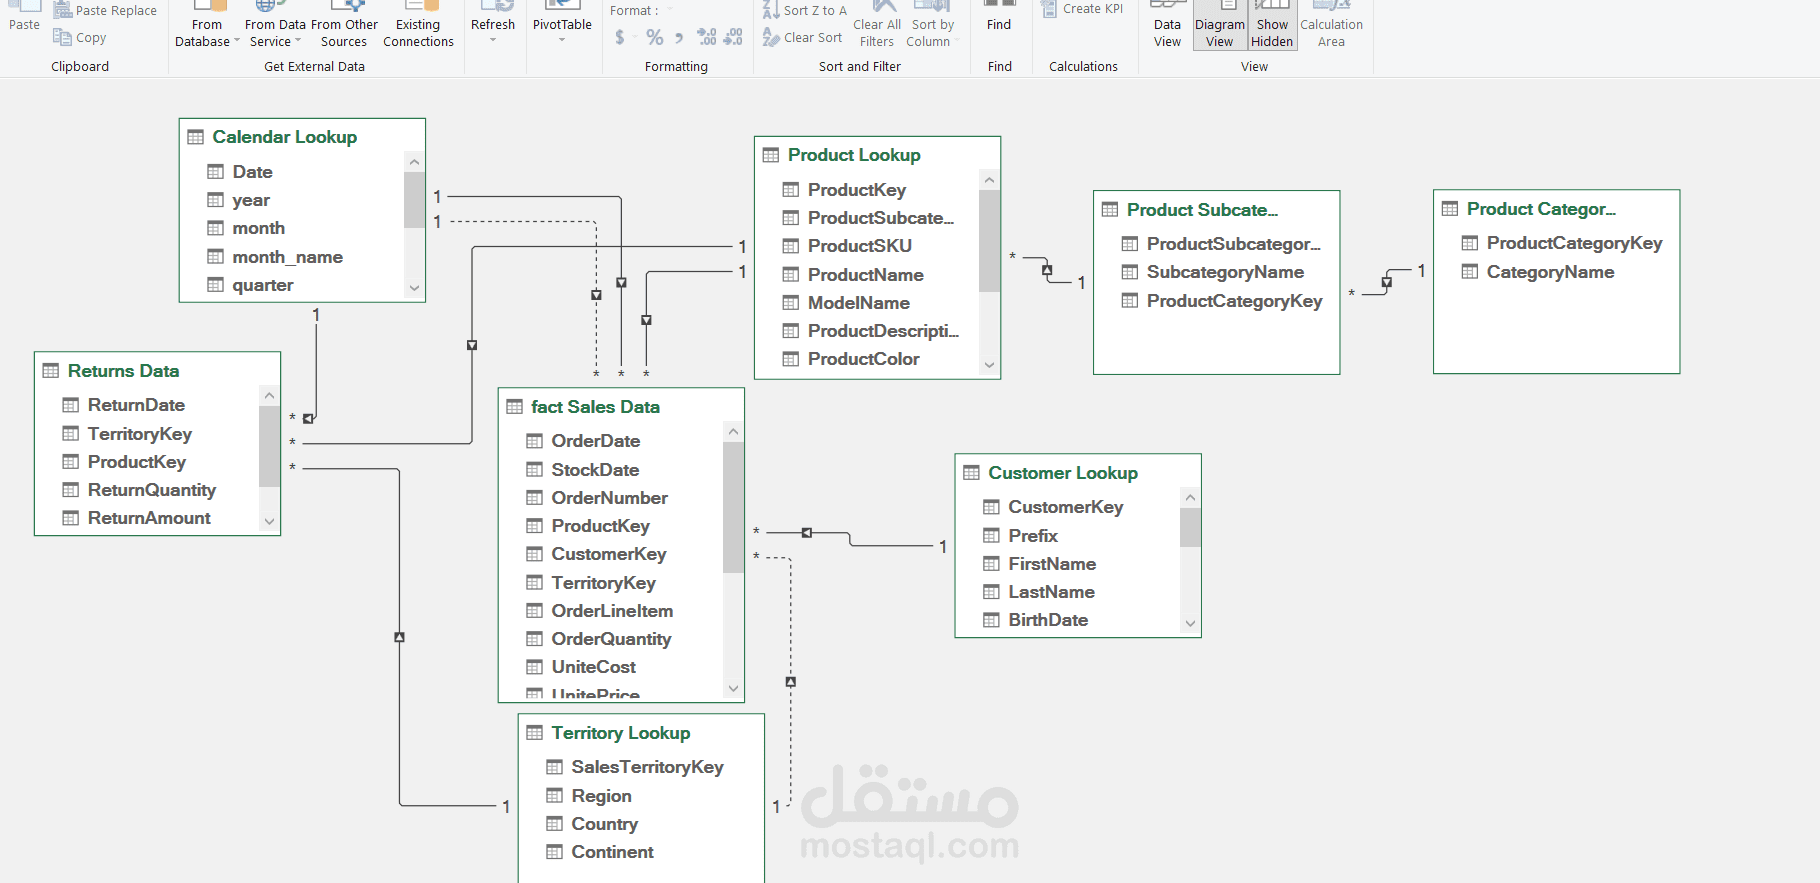The height and width of the screenshot is (883, 1820).
Task: Click Create KPI
Action: click(1083, 9)
